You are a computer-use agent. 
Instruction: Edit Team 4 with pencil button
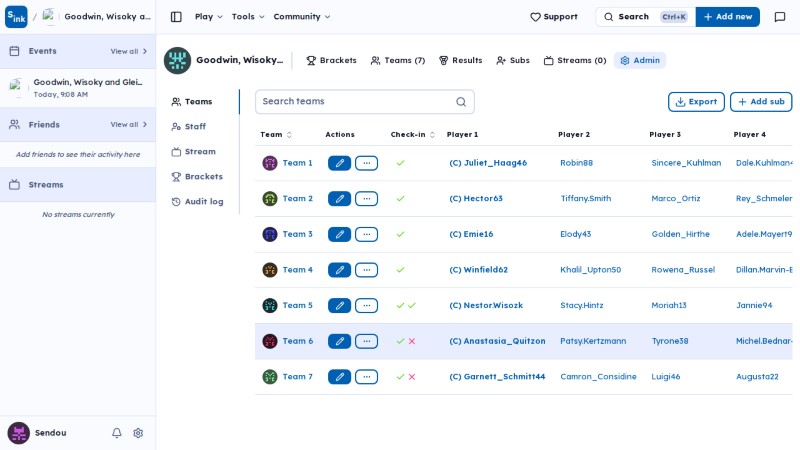tap(339, 269)
